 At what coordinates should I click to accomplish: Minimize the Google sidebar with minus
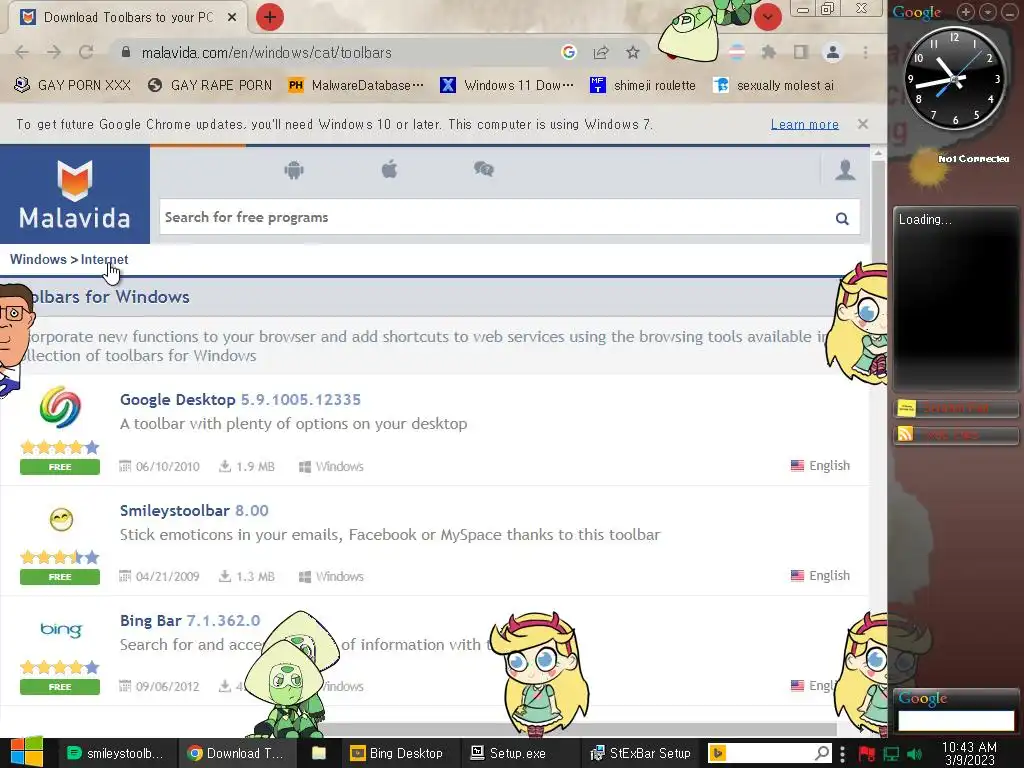pos(1010,12)
